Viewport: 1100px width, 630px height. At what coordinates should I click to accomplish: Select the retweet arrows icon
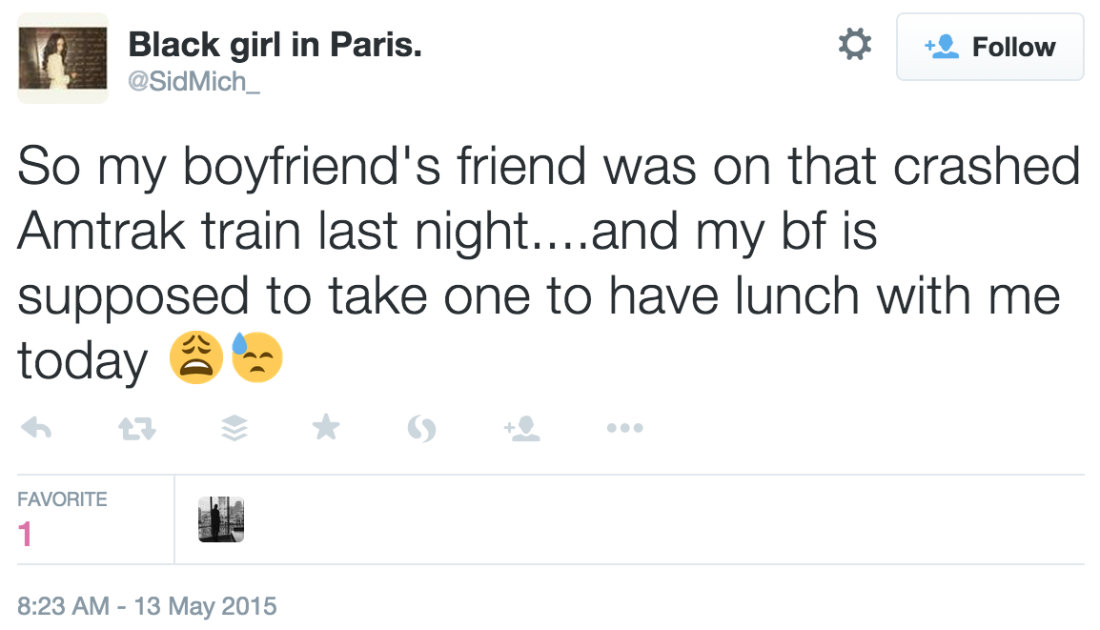[x=134, y=427]
